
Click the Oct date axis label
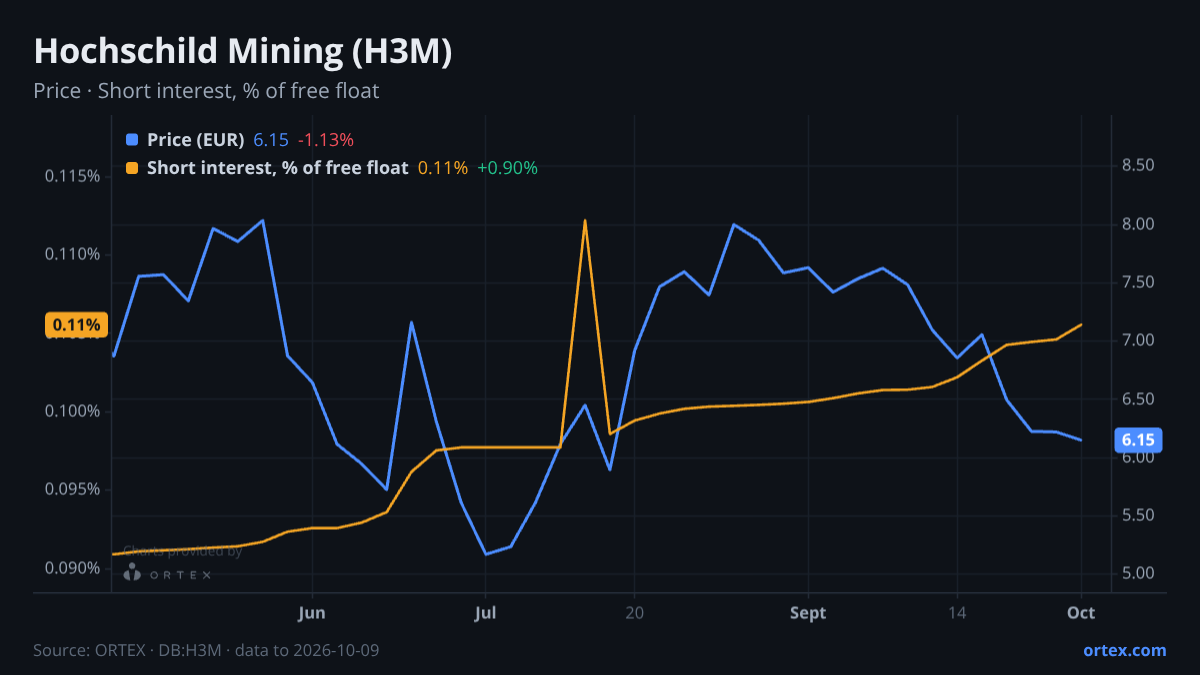[x=1081, y=613]
